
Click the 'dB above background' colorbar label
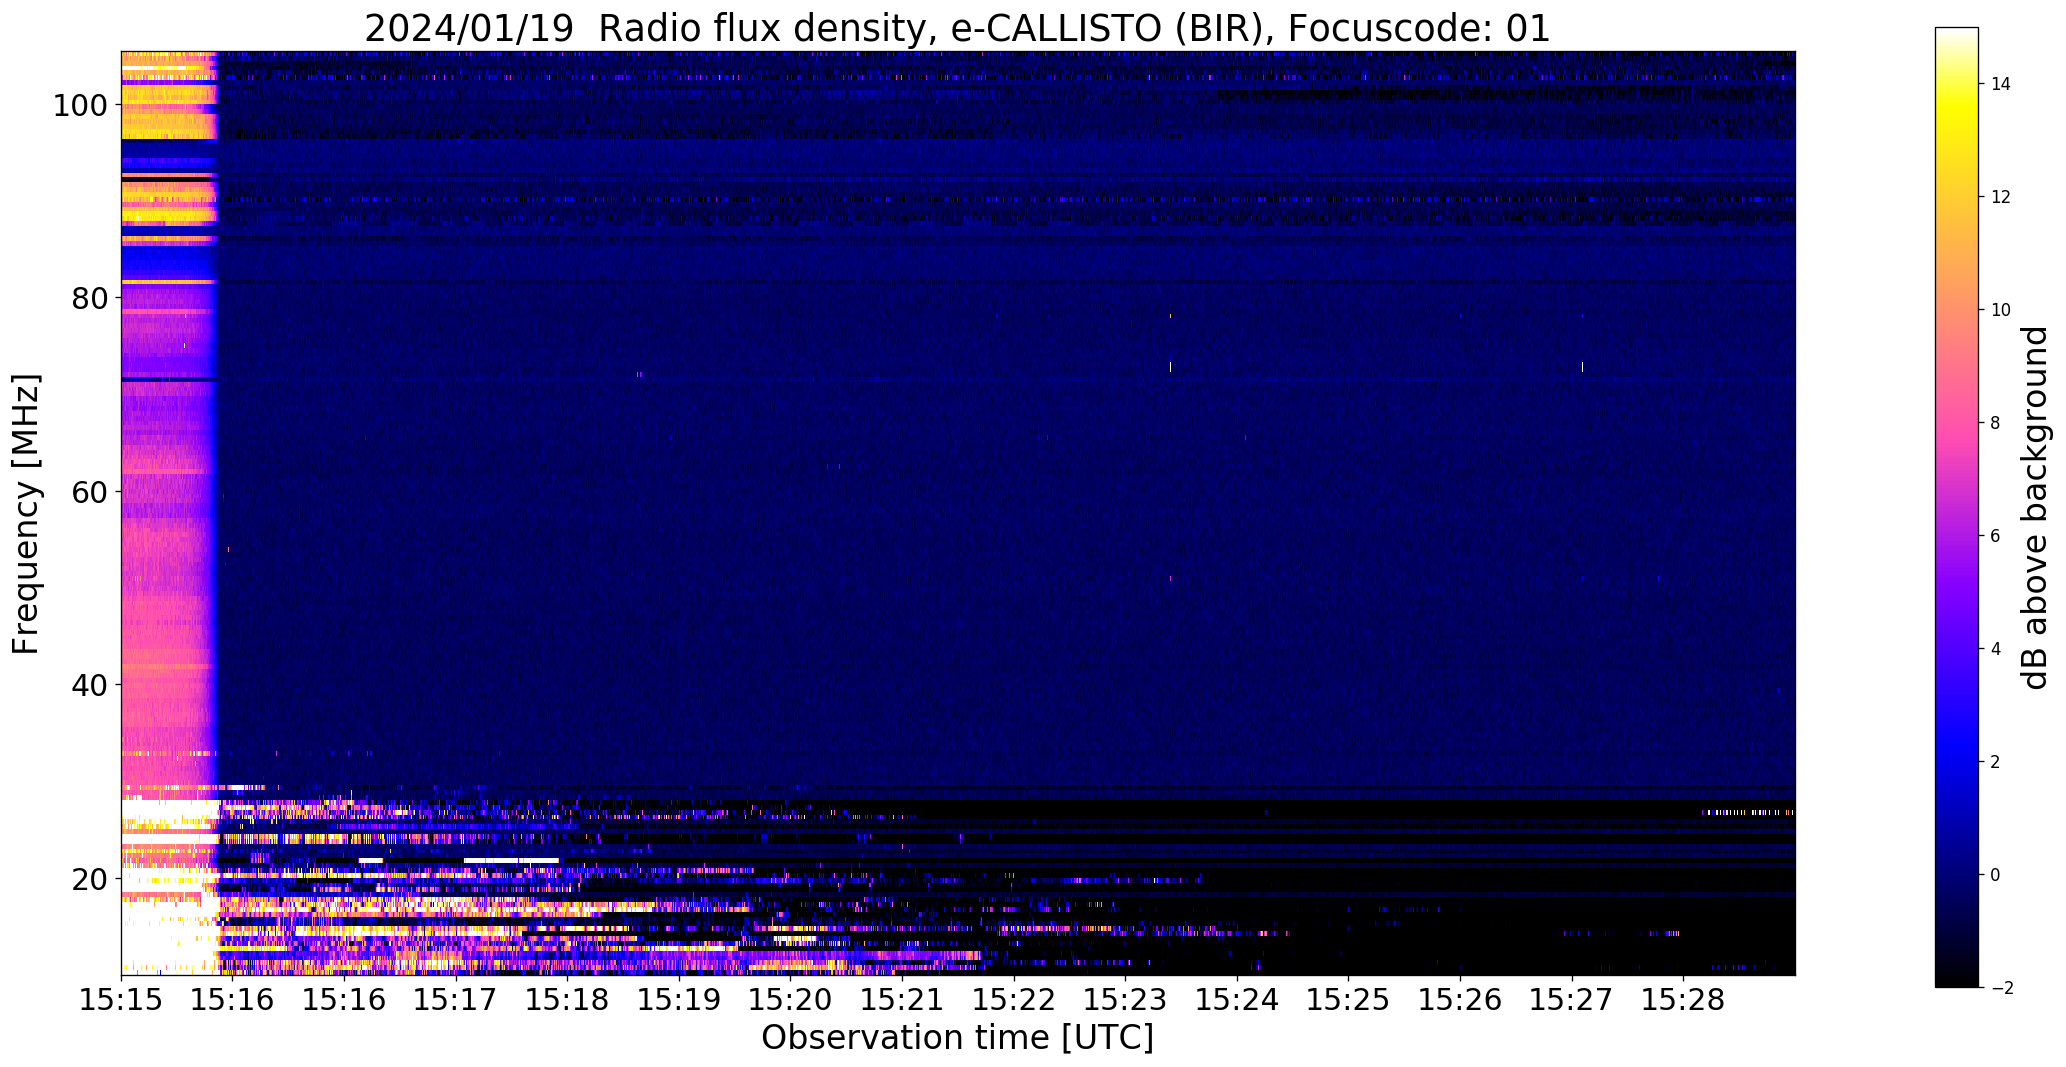(2034, 508)
